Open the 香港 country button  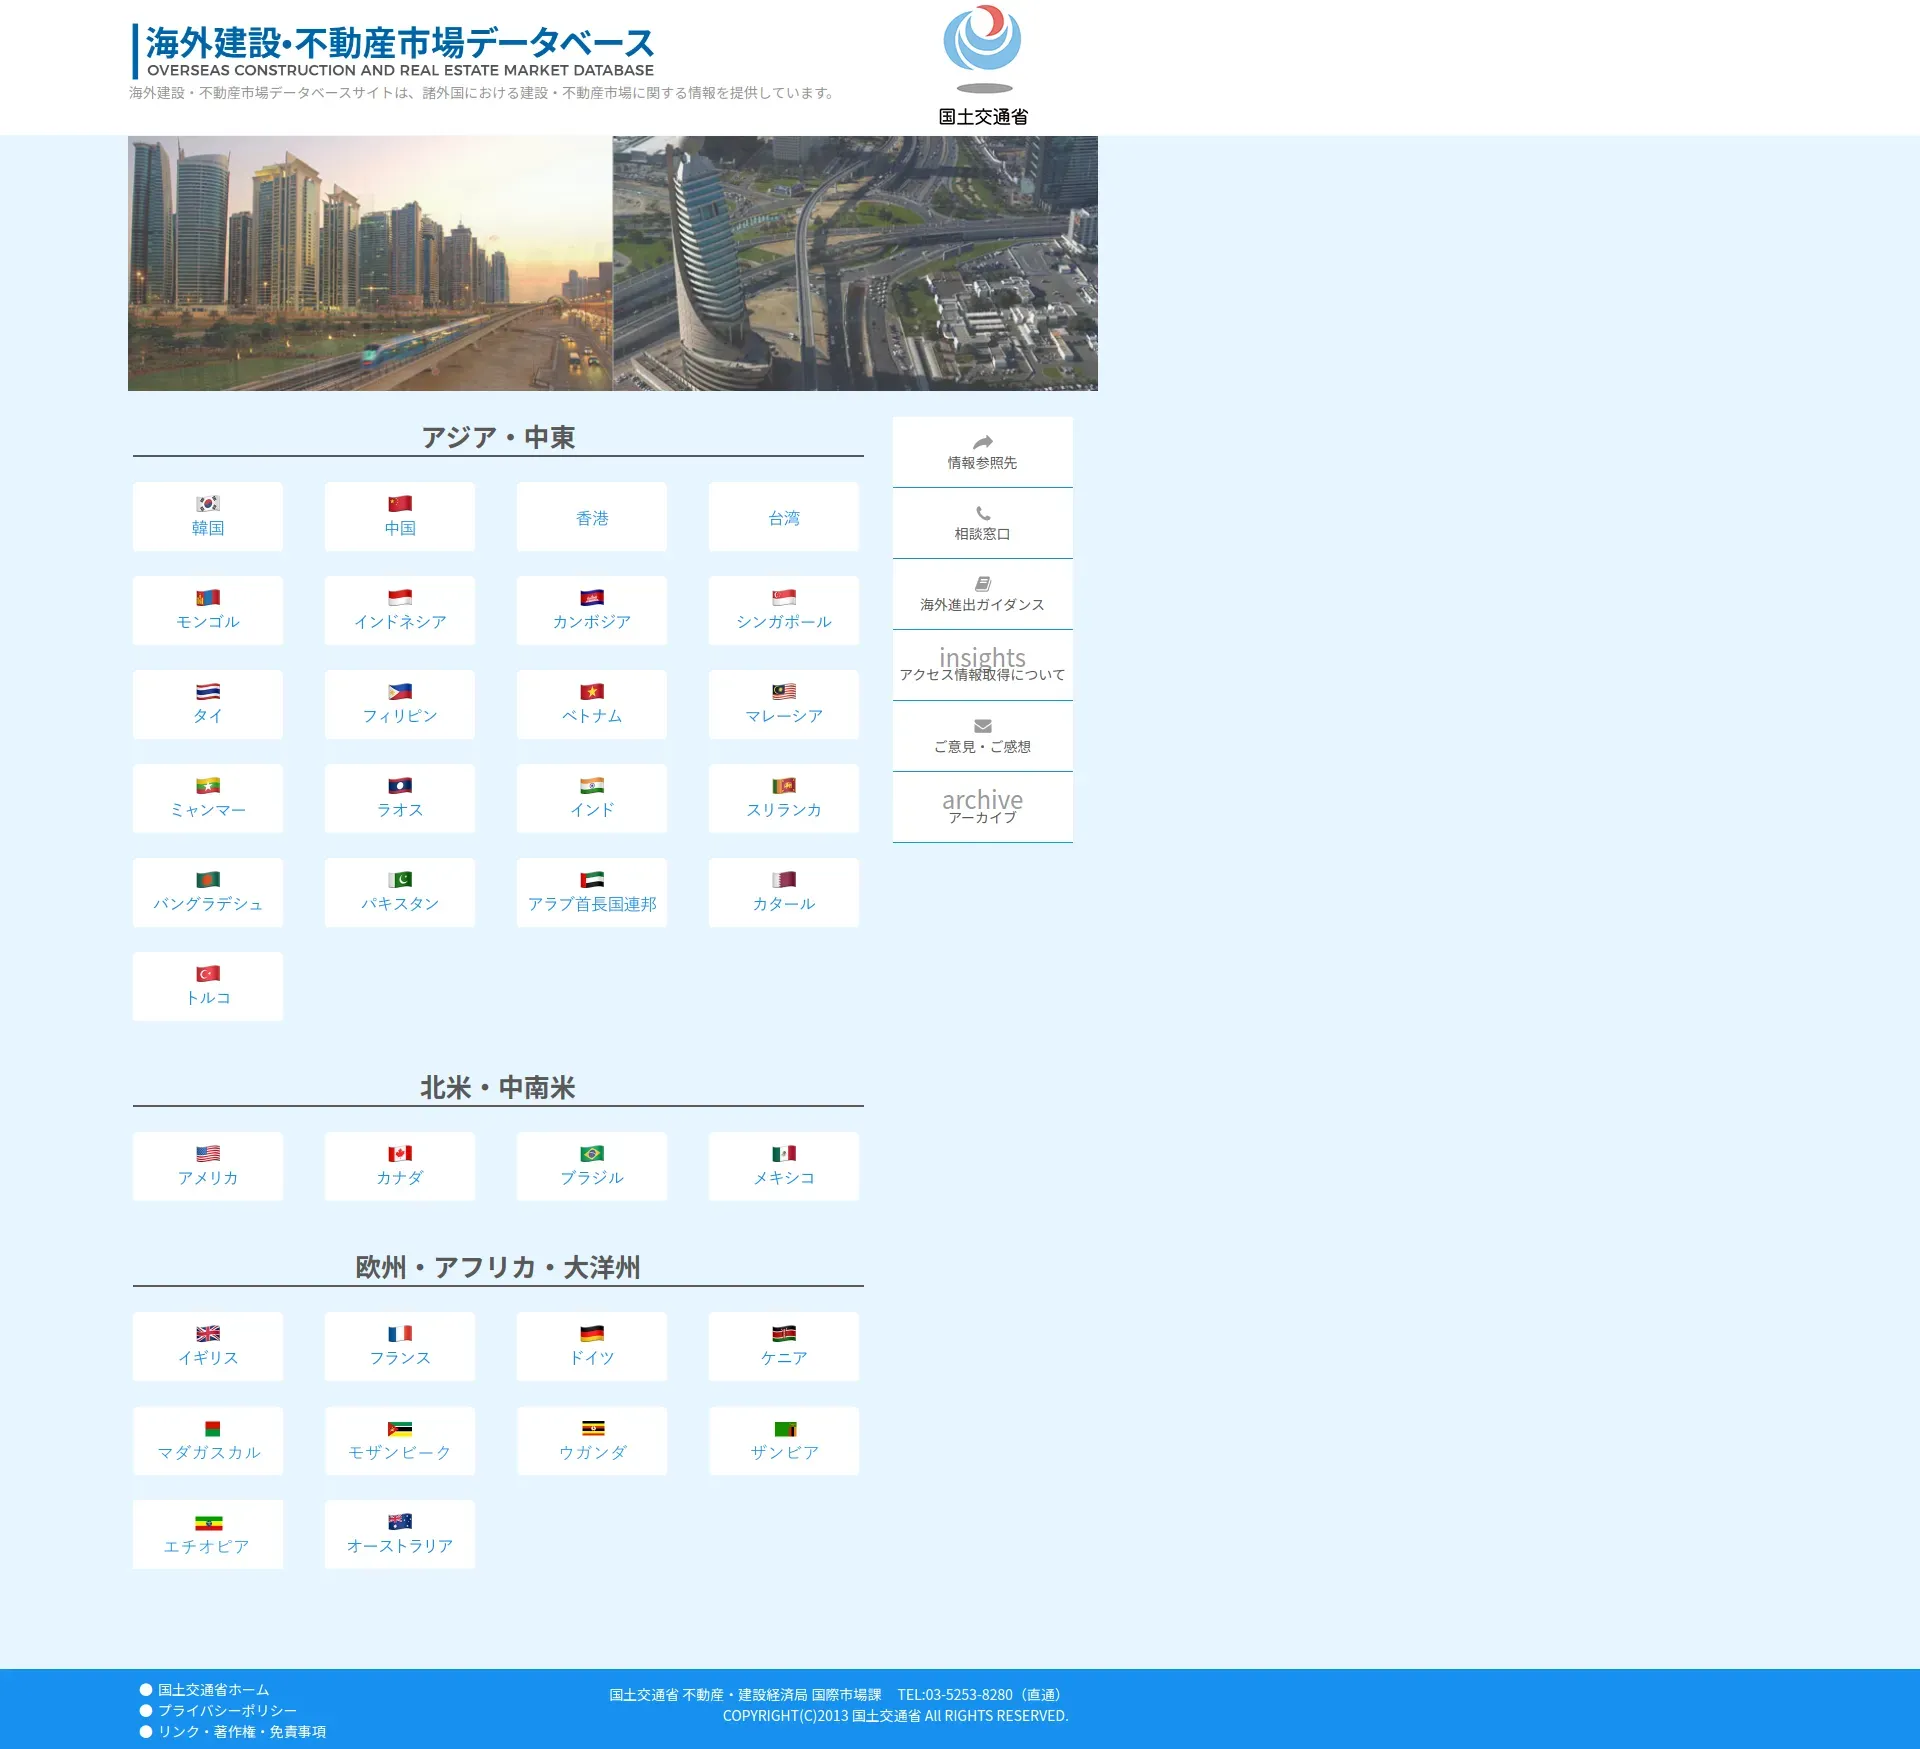pyautogui.click(x=592, y=517)
